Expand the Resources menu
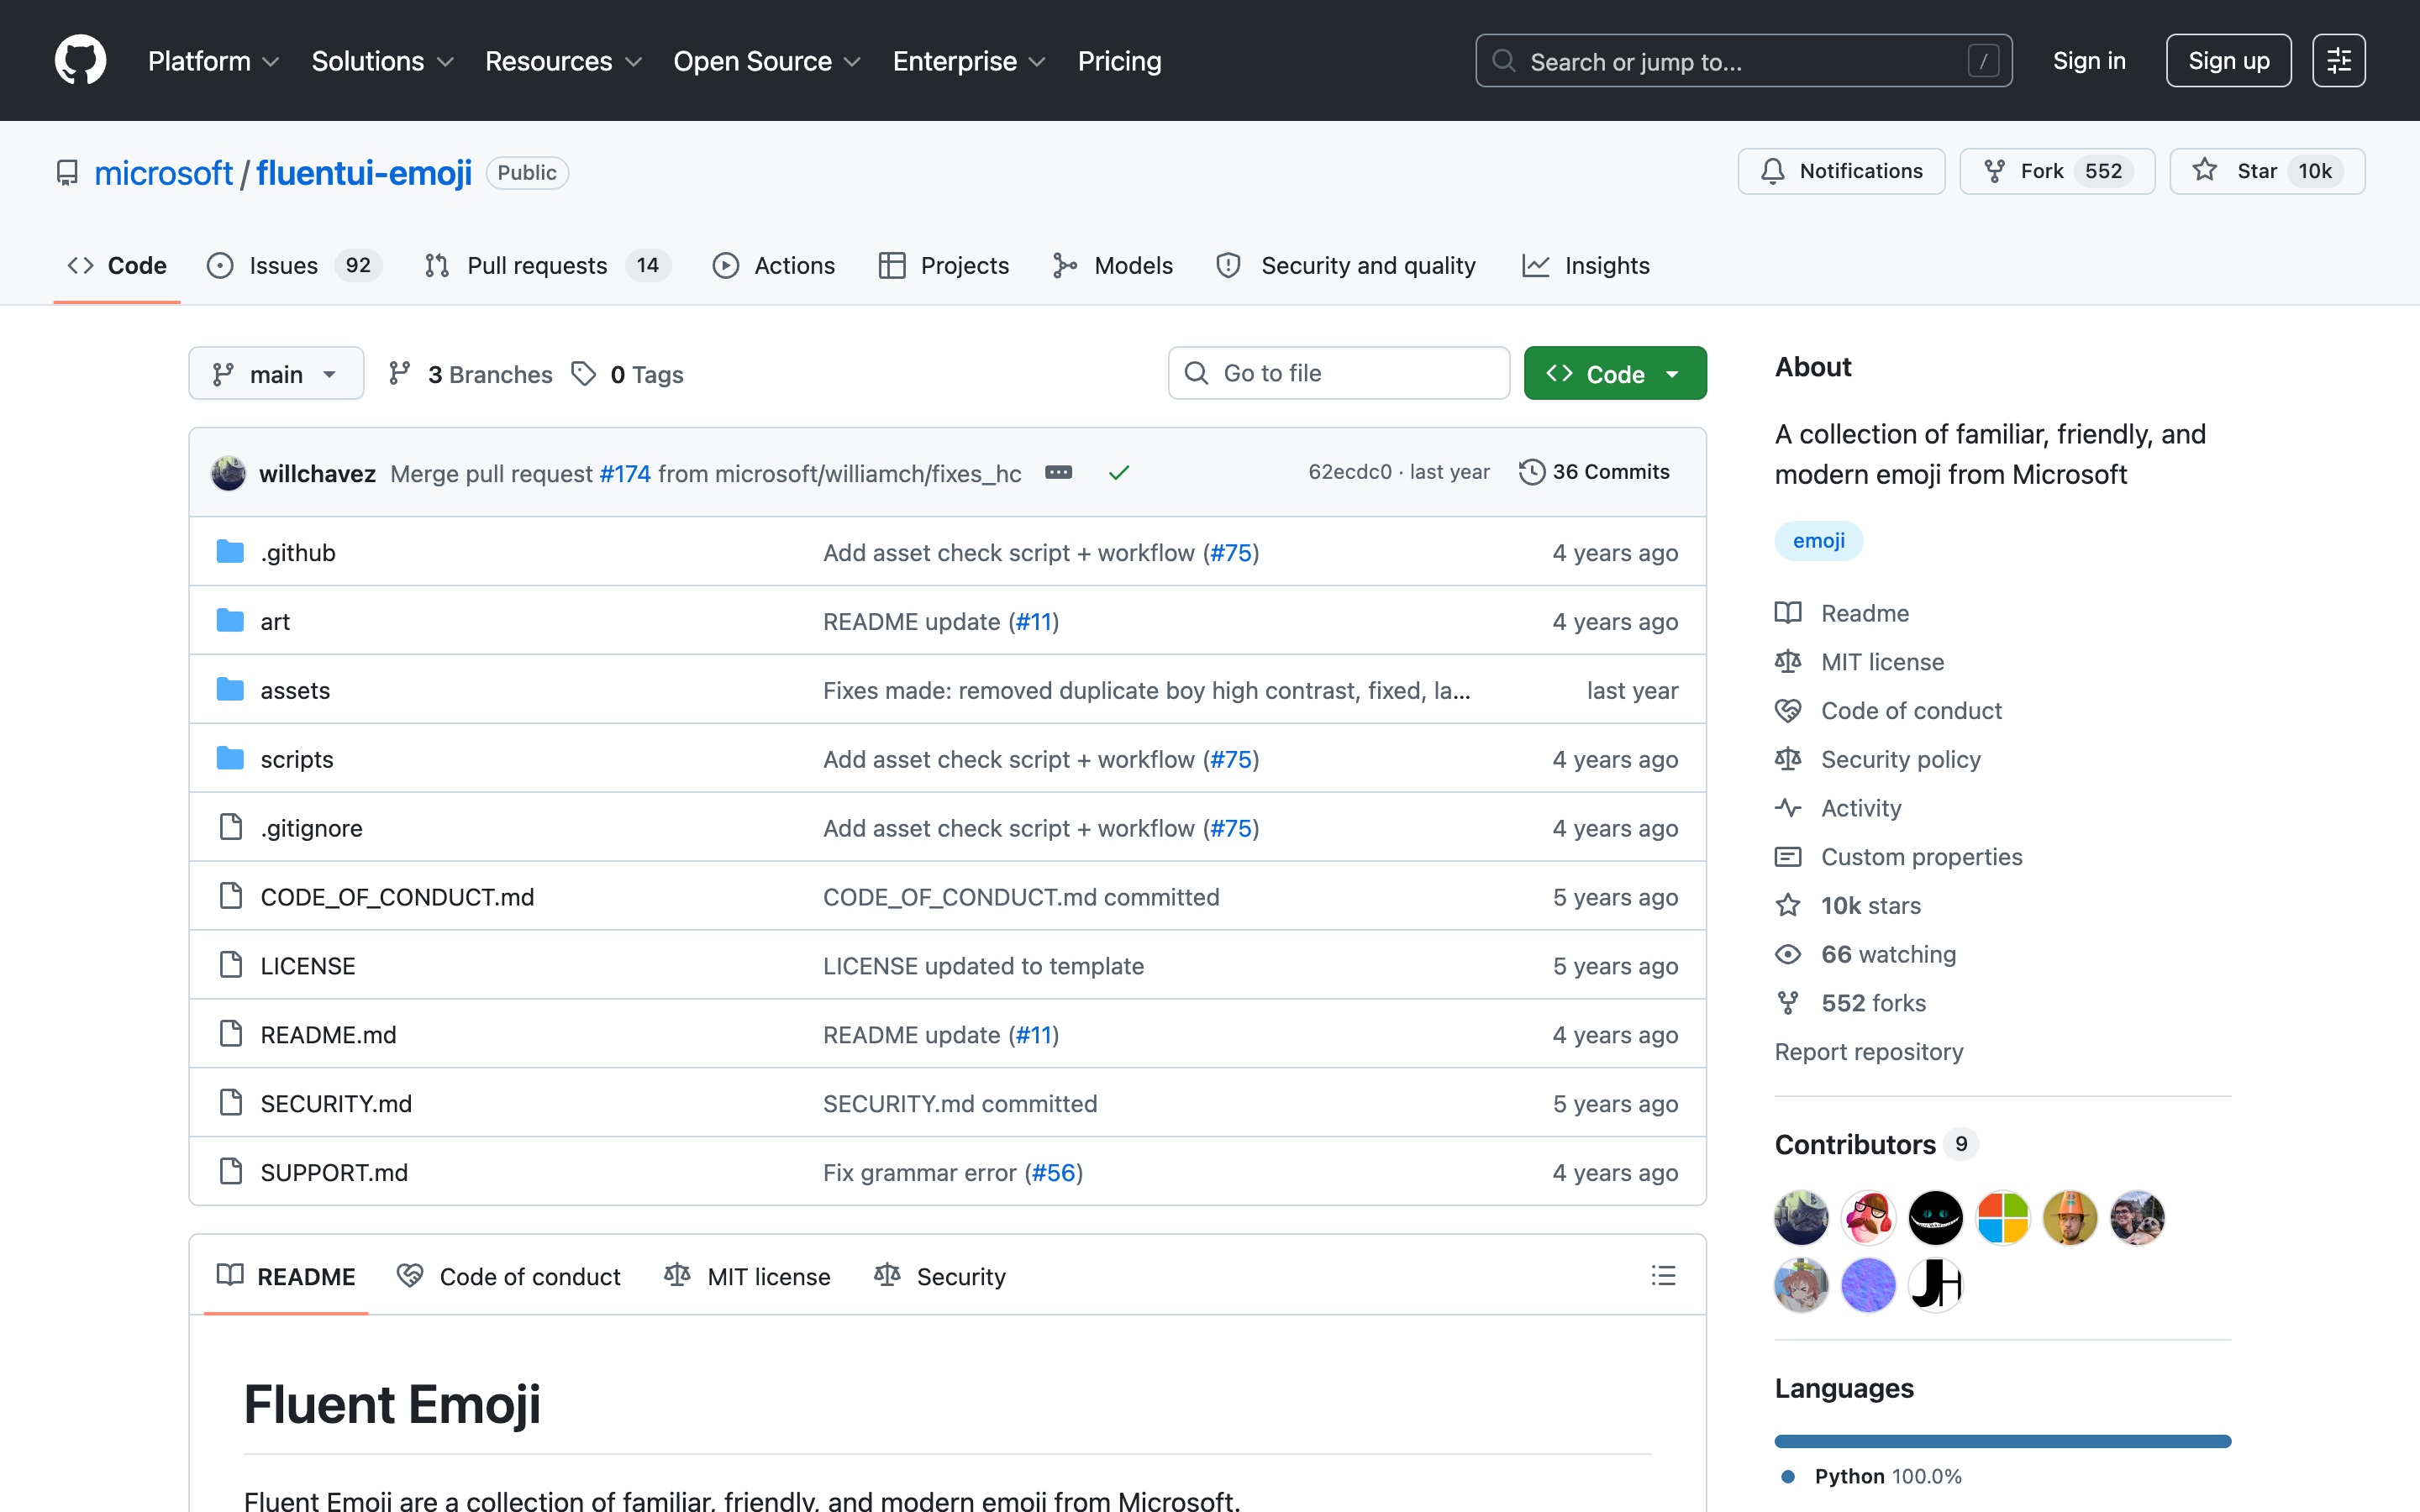This screenshot has width=2420, height=1512. (563, 61)
